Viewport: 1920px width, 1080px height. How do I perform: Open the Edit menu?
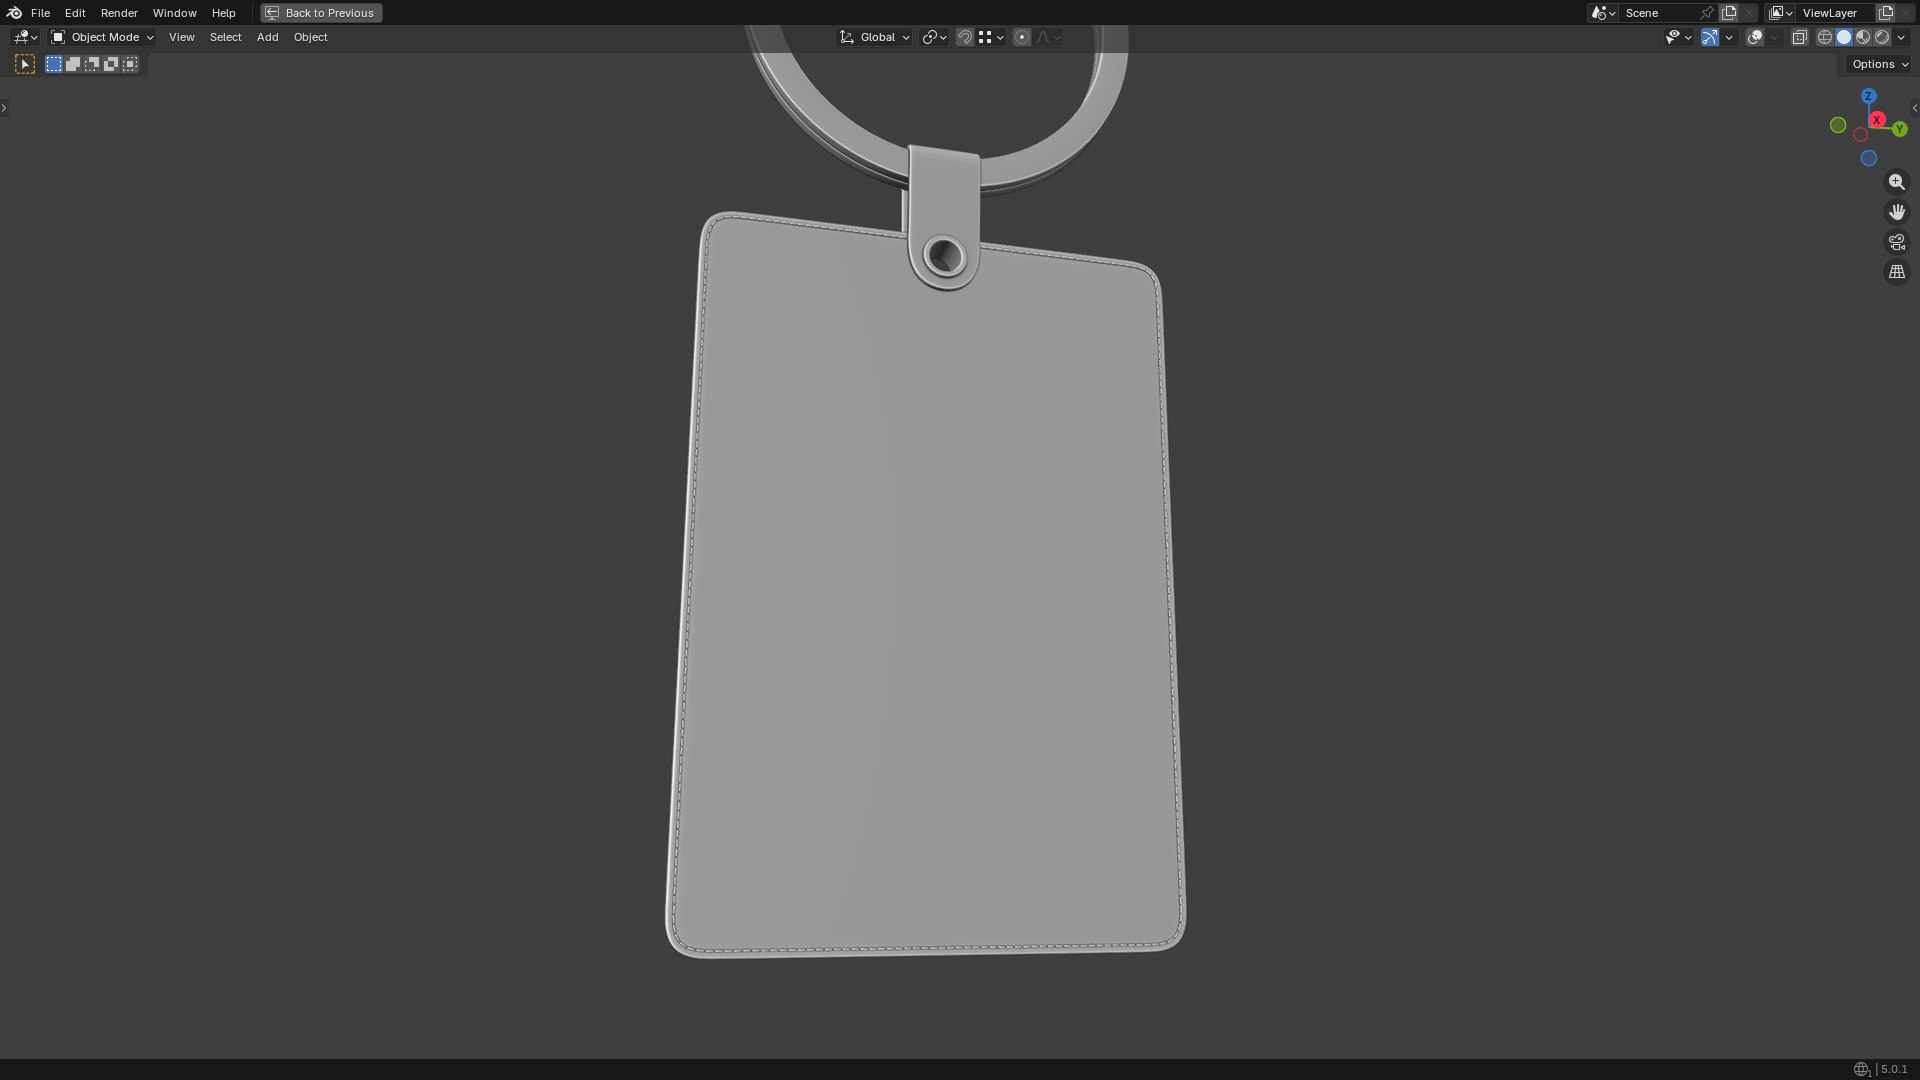tap(75, 13)
